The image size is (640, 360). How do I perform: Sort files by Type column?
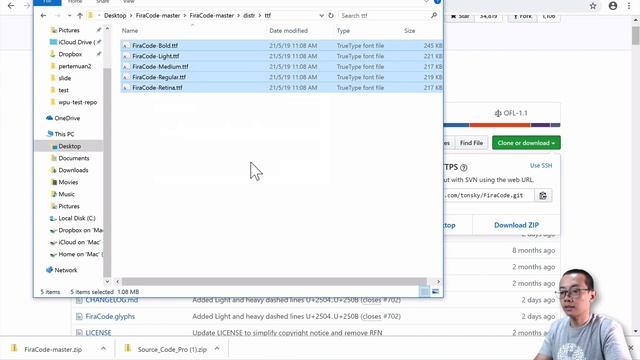coord(343,31)
